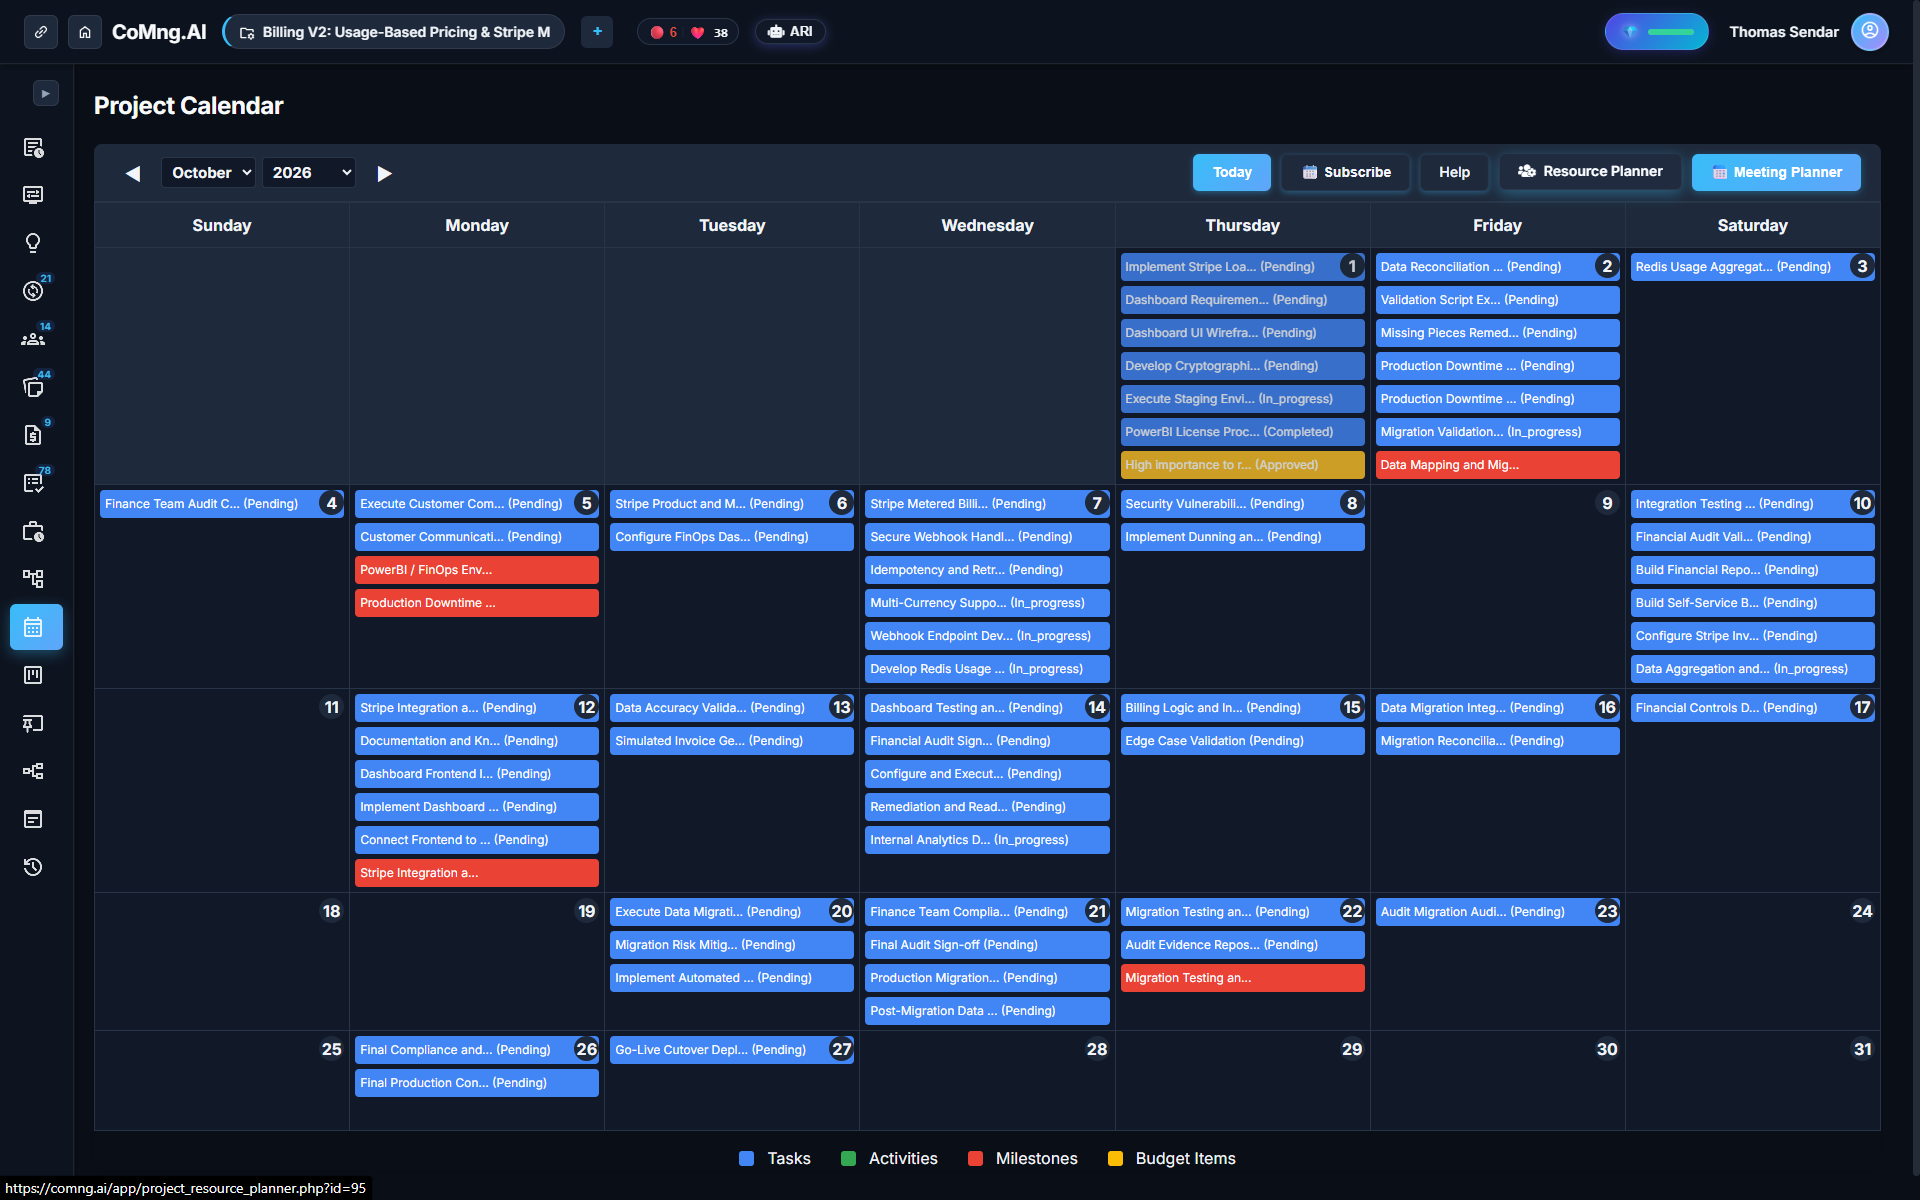Open the team icon with badge 14
This screenshot has width=1920, height=1200.
click(33, 339)
